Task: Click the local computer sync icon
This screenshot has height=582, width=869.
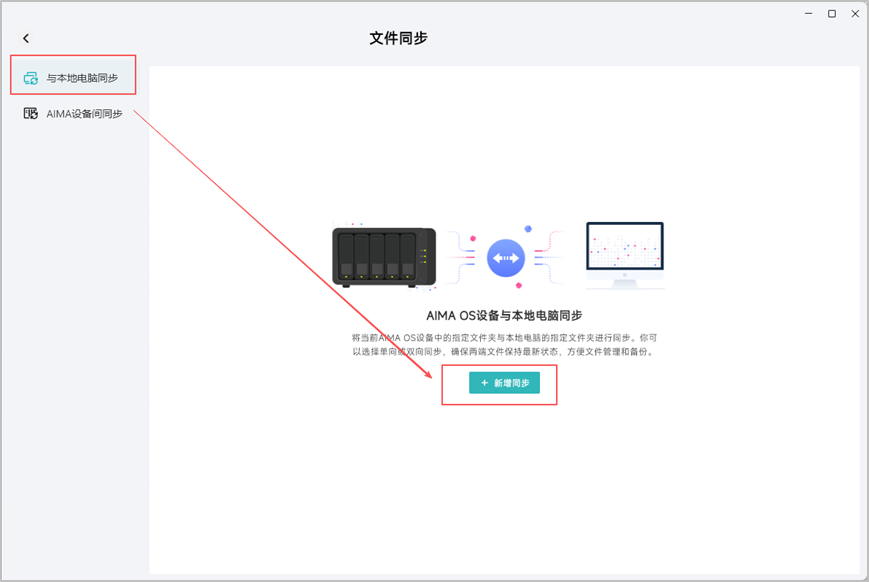Action: click(30, 78)
